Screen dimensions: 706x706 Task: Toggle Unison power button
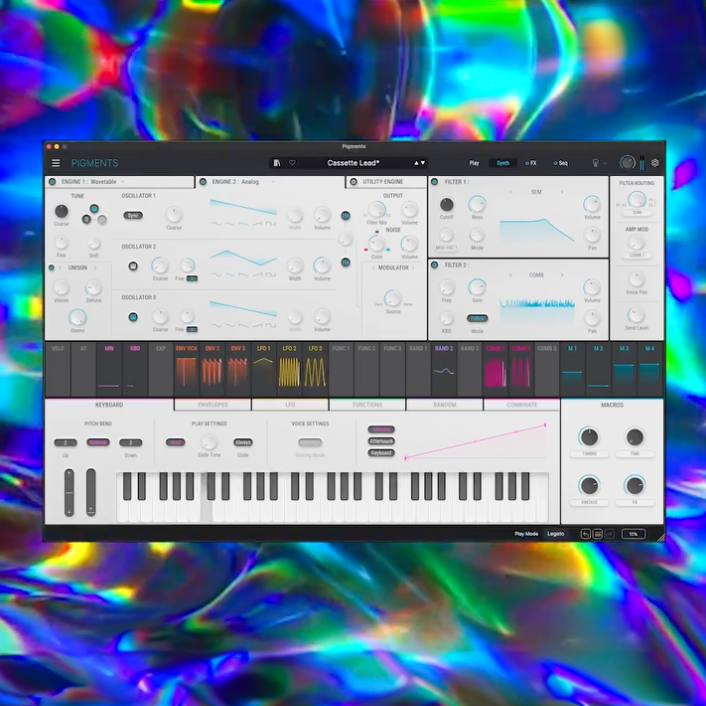tap(51, 268)
